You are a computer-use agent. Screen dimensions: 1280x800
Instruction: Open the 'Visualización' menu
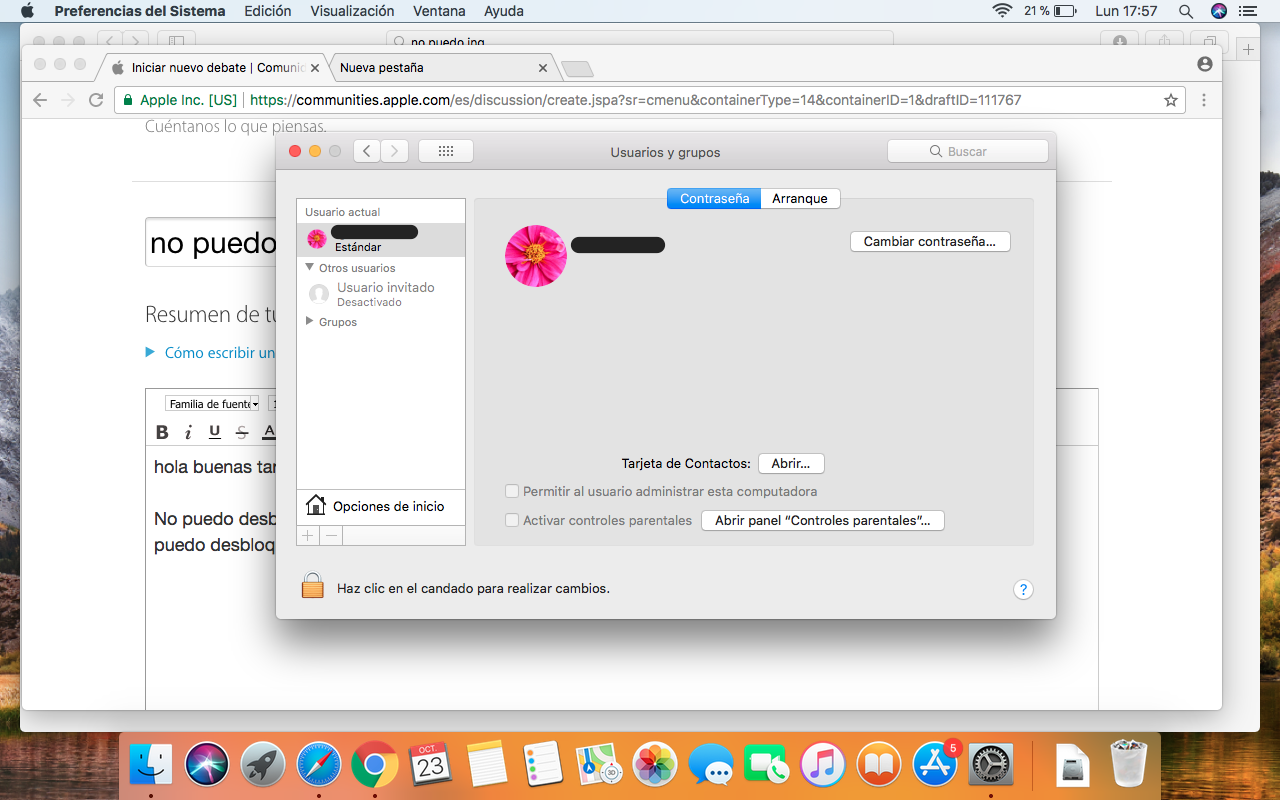pos(352,11)
